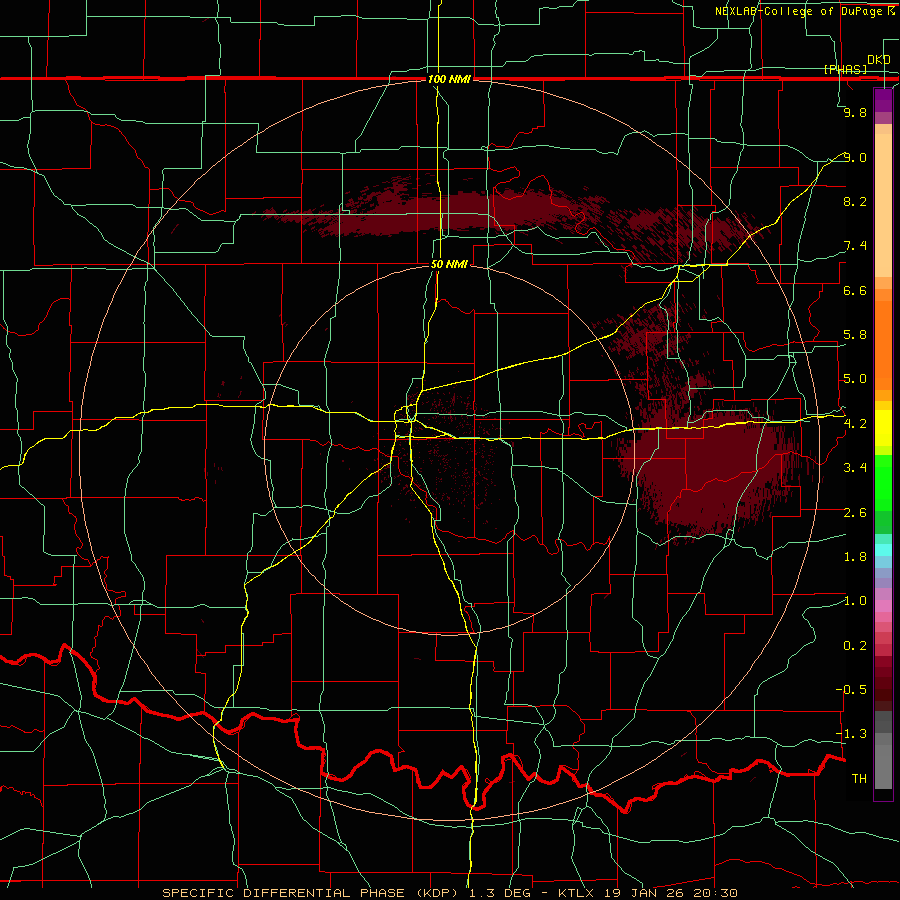Pick the cyan band of color bar
This screenshot has height=900, width=900.
coord(883,550)
